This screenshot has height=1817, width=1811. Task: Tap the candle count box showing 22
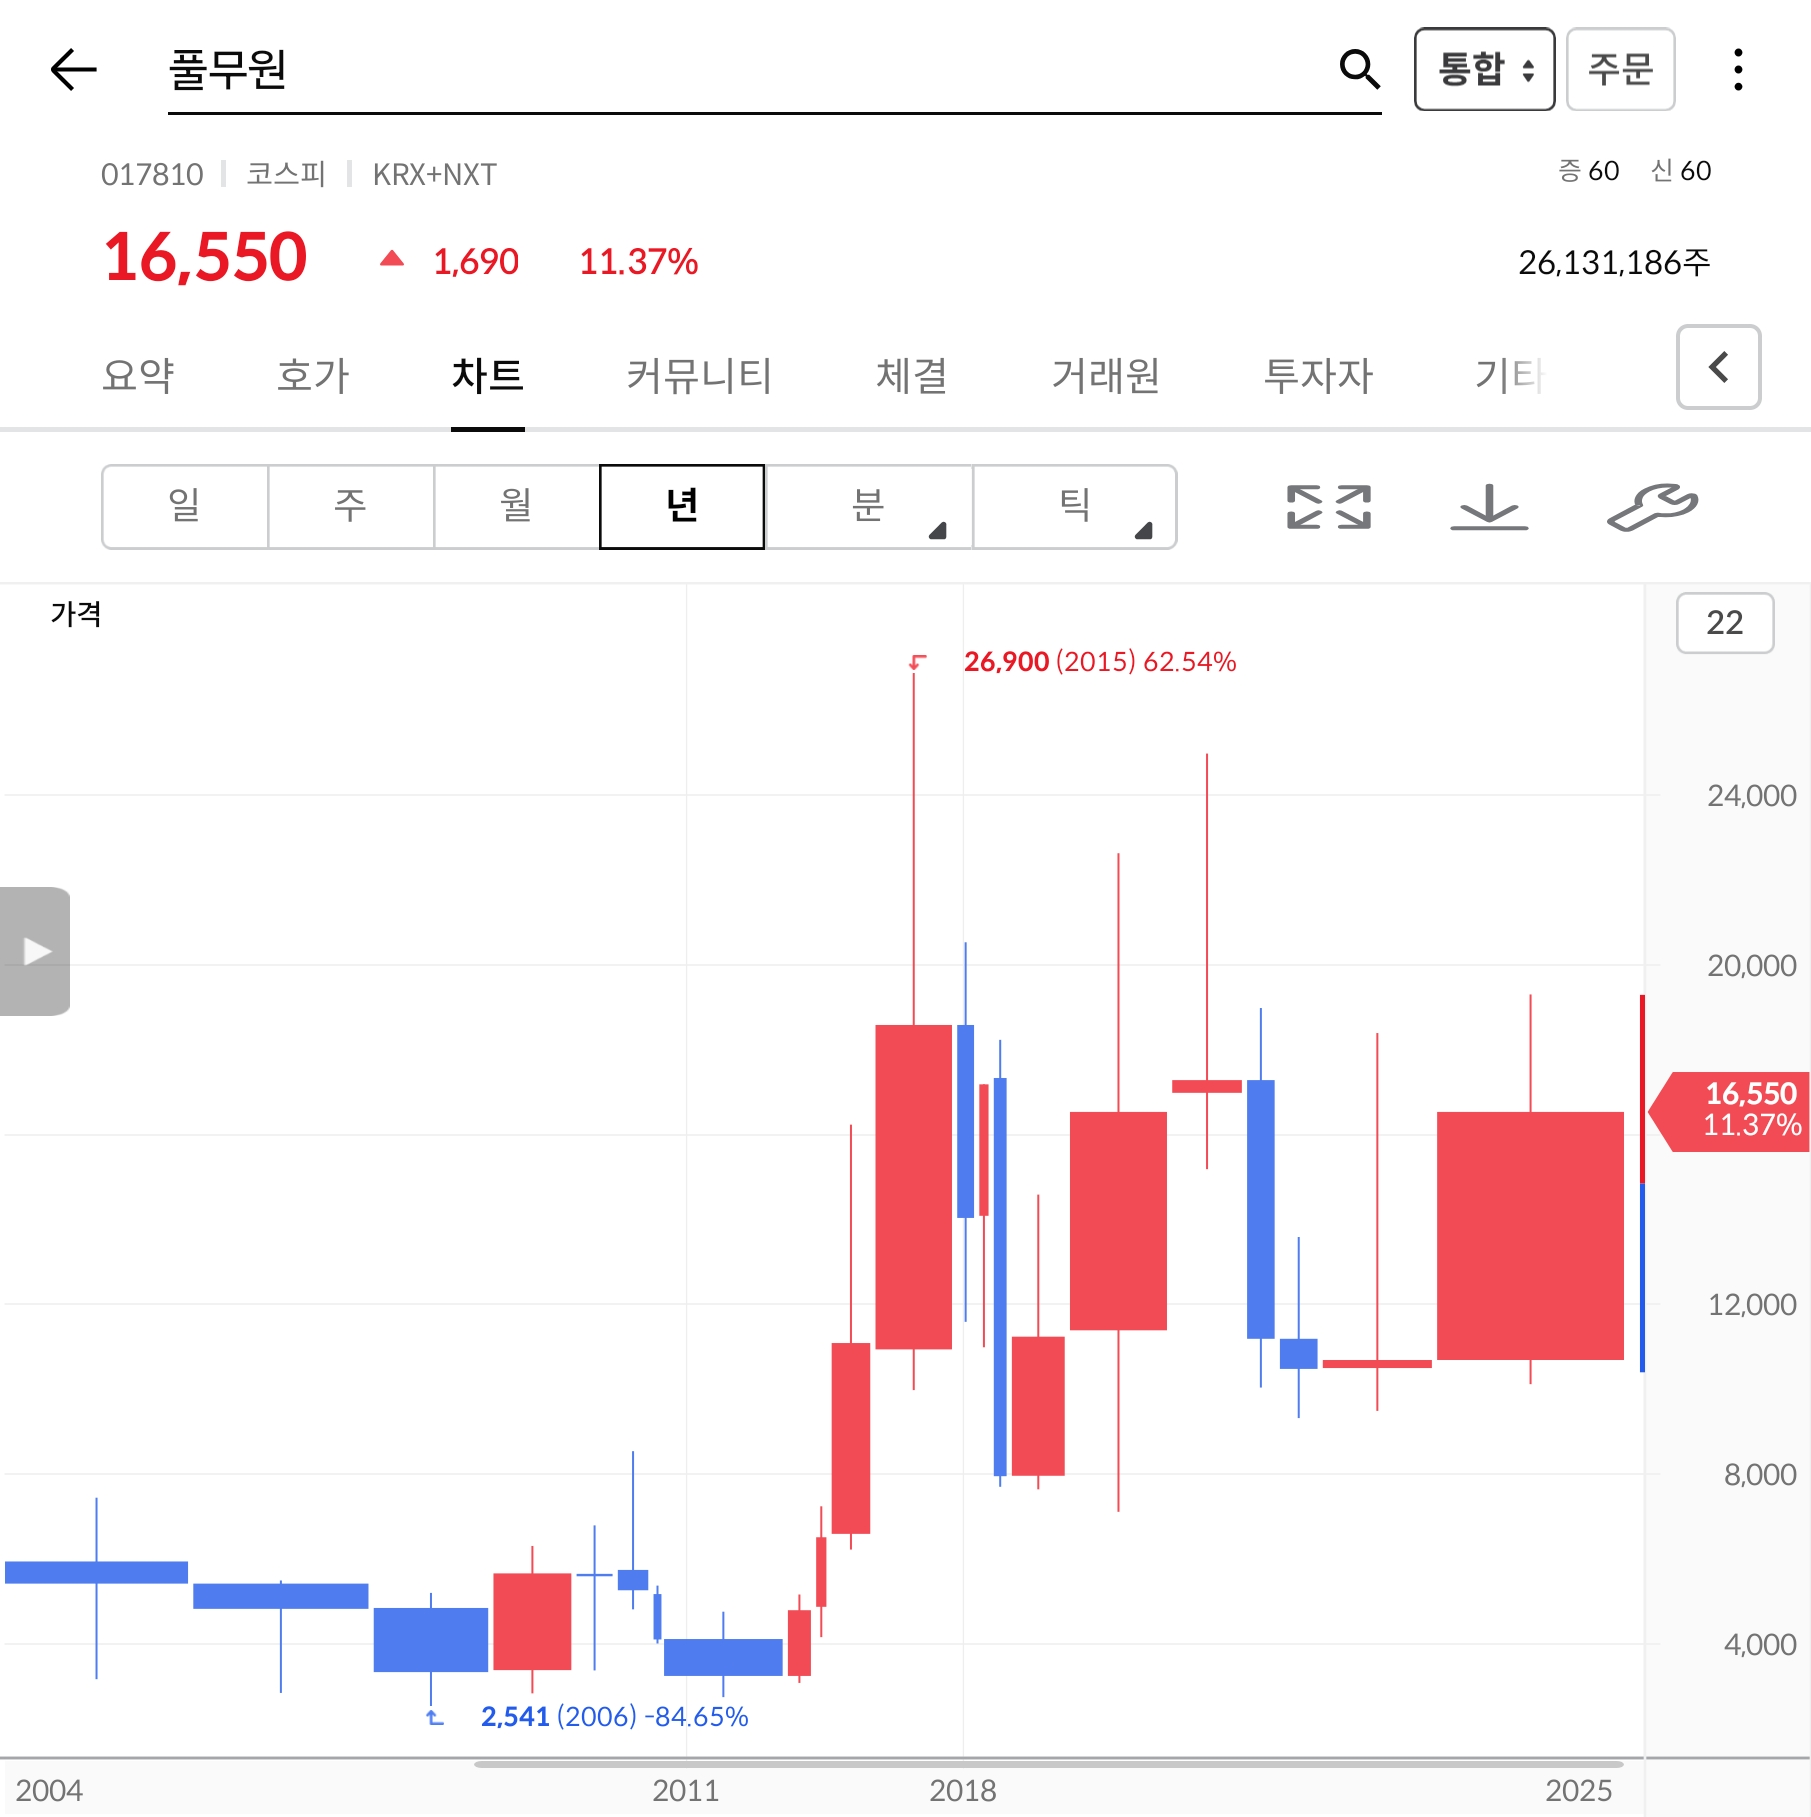[1725, 623]
